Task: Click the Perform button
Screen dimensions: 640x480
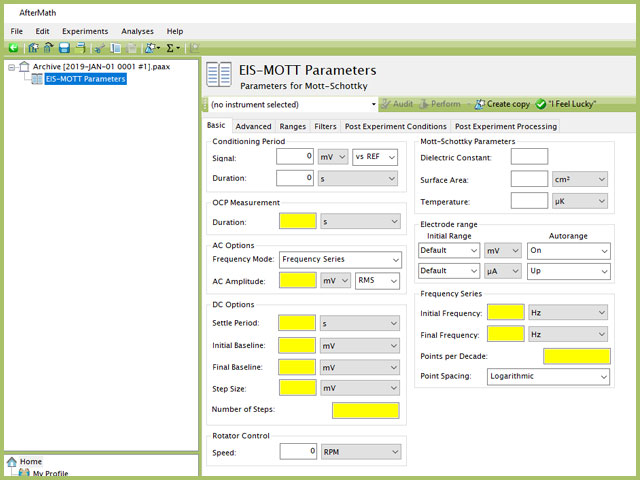Action: 440,104
